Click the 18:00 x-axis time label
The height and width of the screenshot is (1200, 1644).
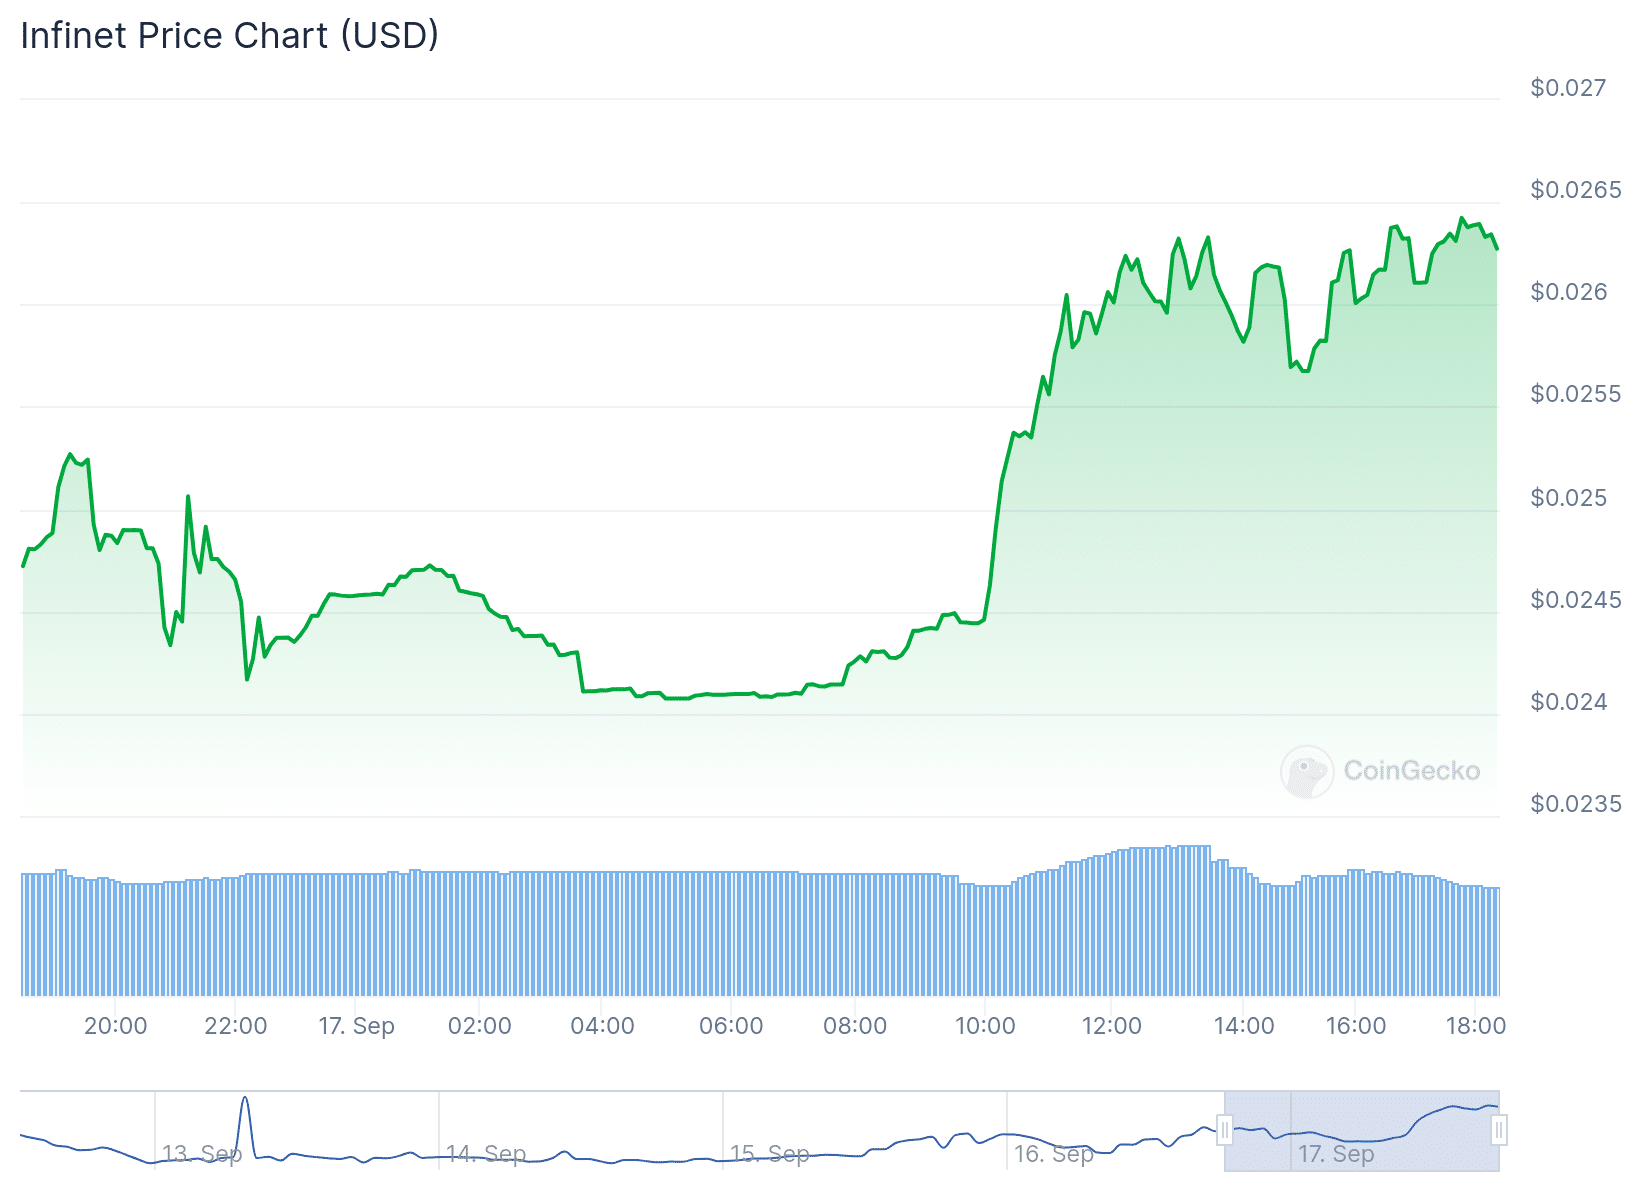(x=1476, y=1026)
